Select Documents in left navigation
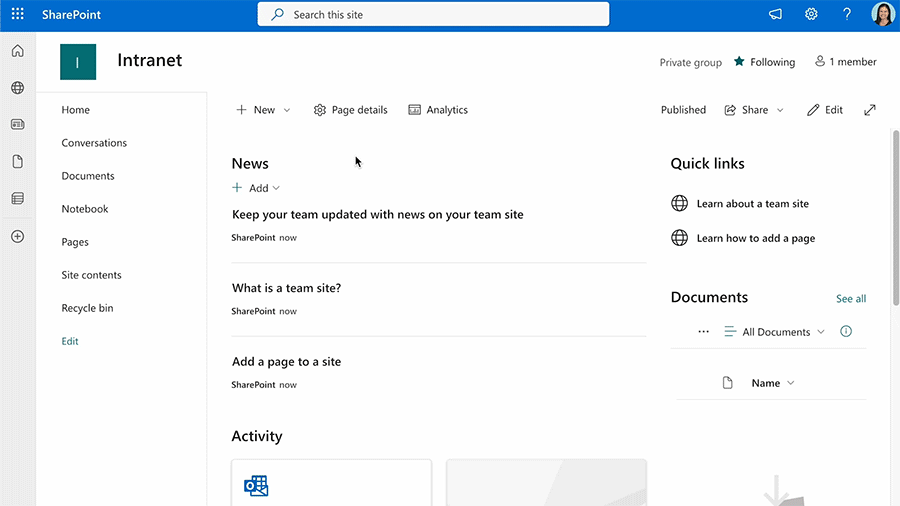Screen dimensions: 900x506 coord(88,176)
